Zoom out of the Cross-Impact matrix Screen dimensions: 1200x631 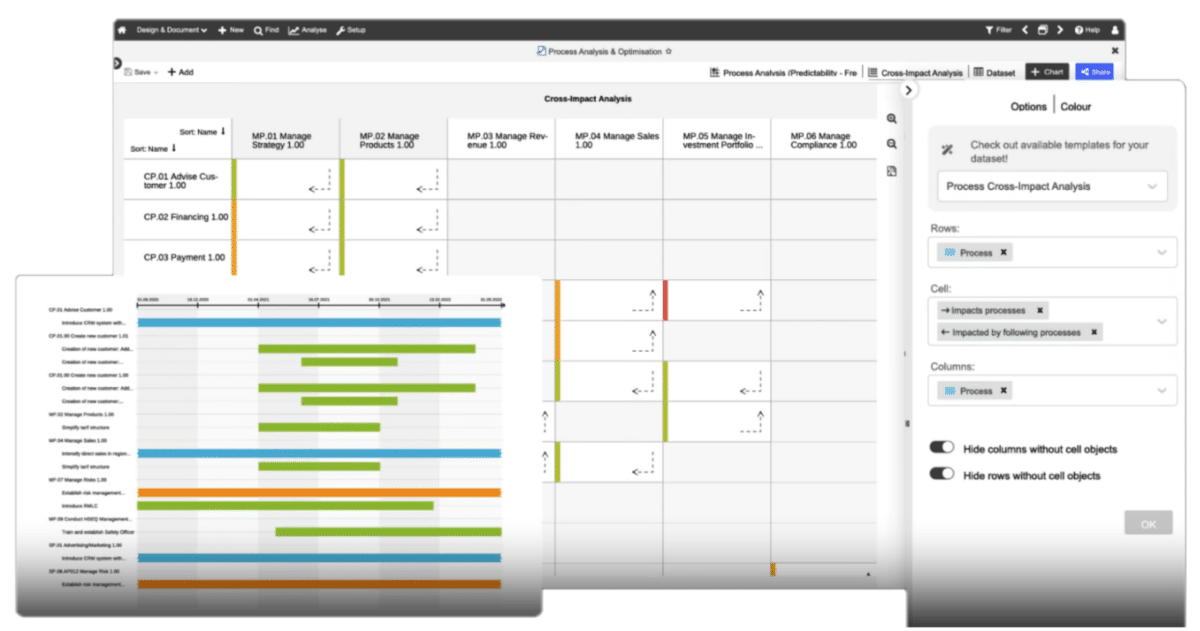pyautogui.click(x=891, y=144)
